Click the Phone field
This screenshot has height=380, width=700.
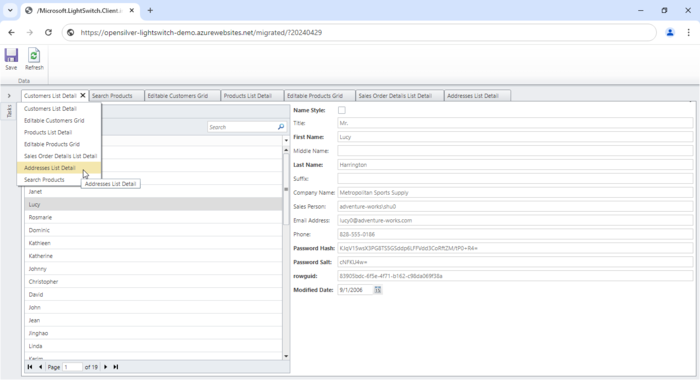(x=515, y=234)
